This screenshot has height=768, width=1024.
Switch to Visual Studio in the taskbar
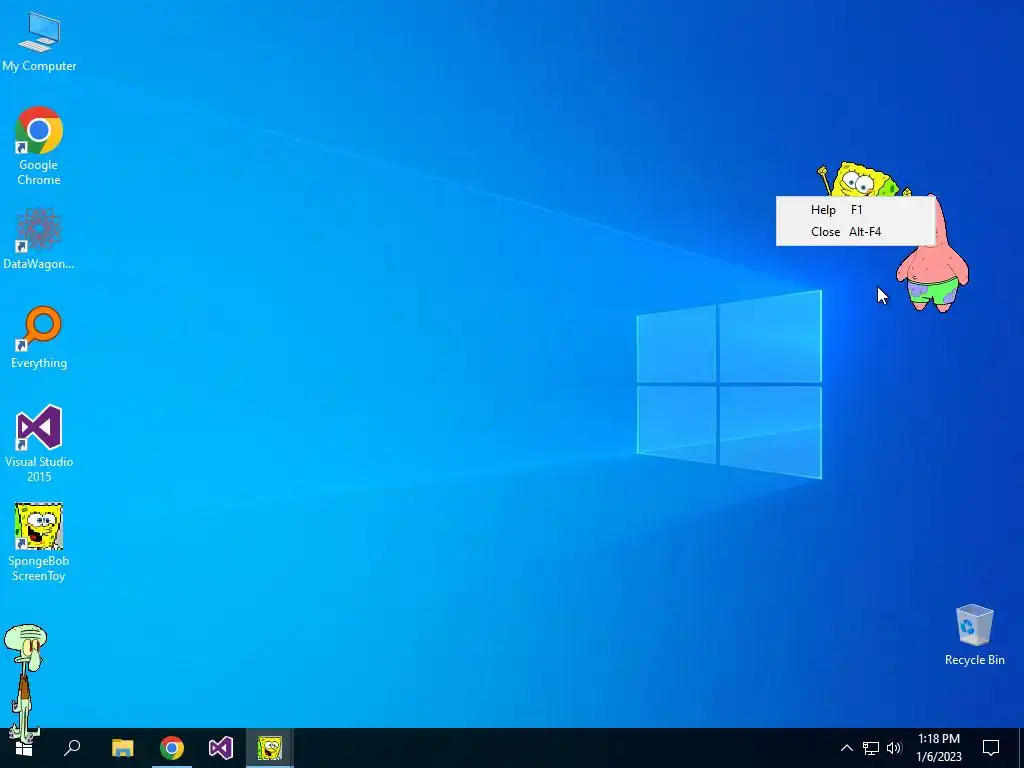(x=221, y=748)
